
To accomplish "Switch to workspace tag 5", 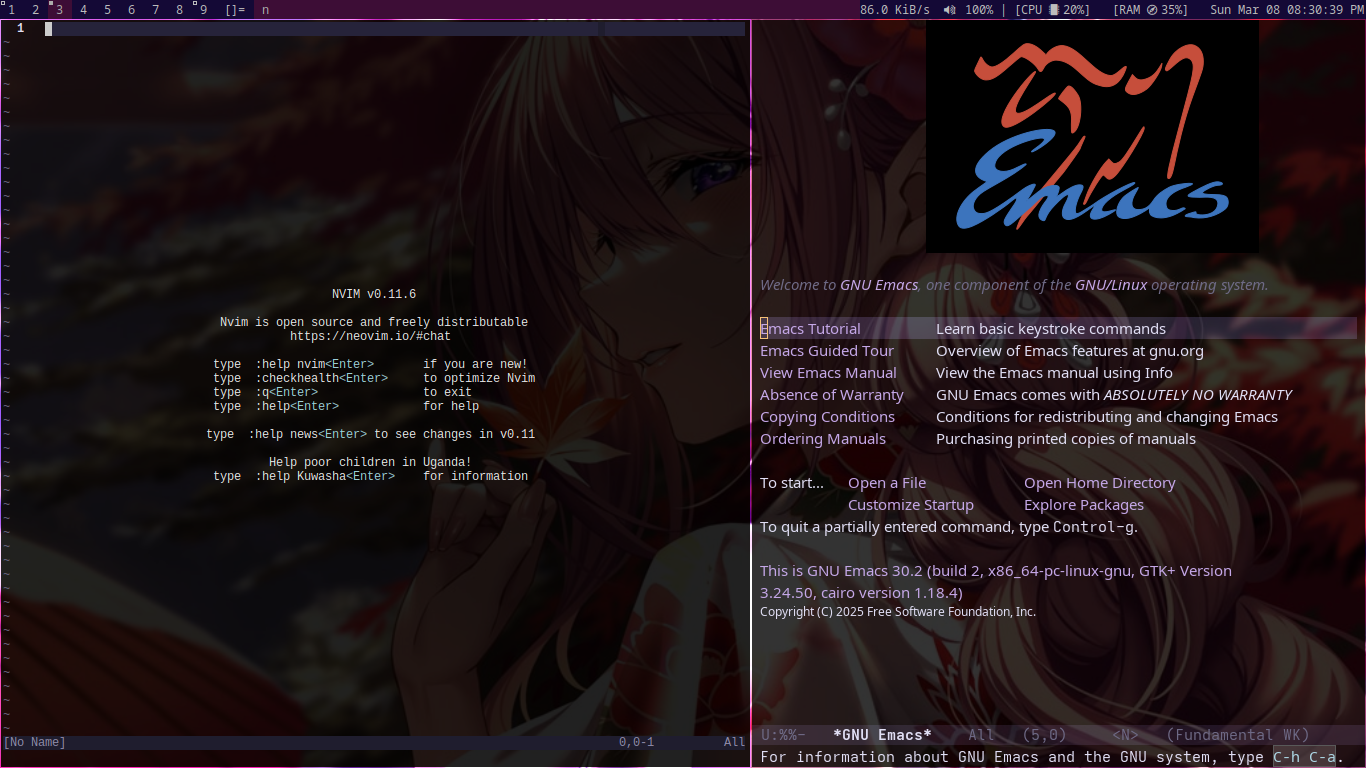I will click(108, 9).
